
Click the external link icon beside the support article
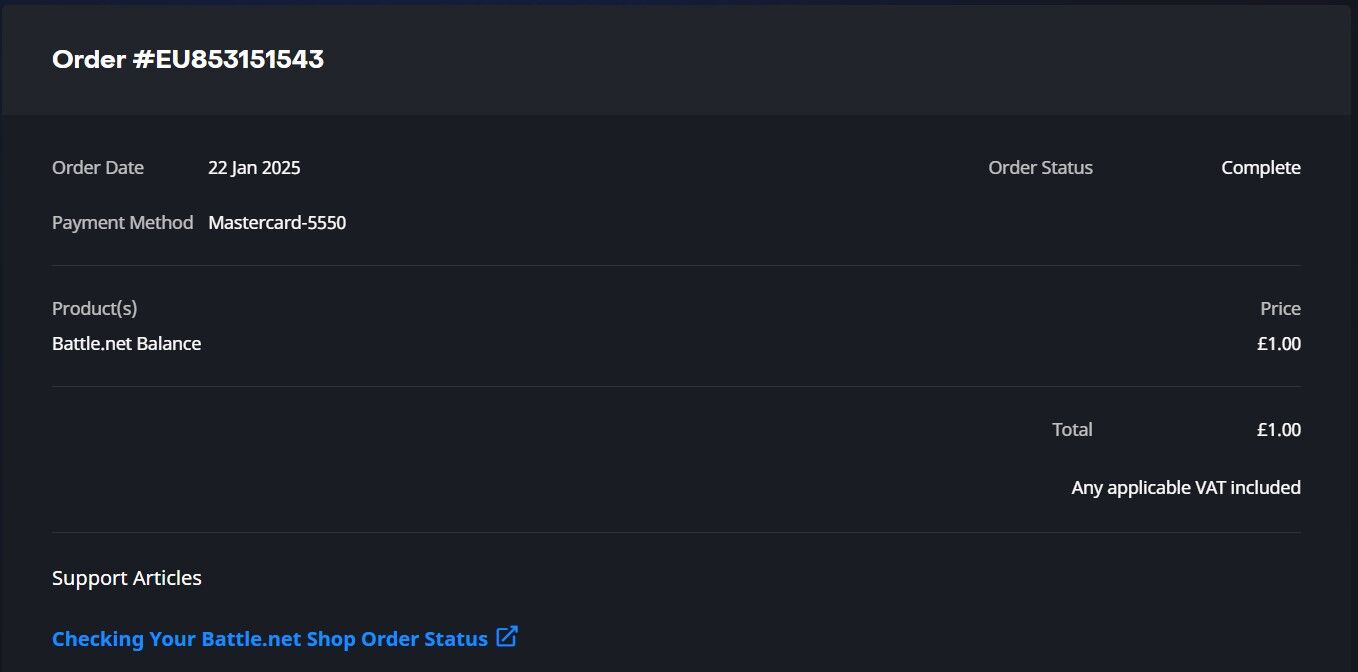click(x=507, y=636)
